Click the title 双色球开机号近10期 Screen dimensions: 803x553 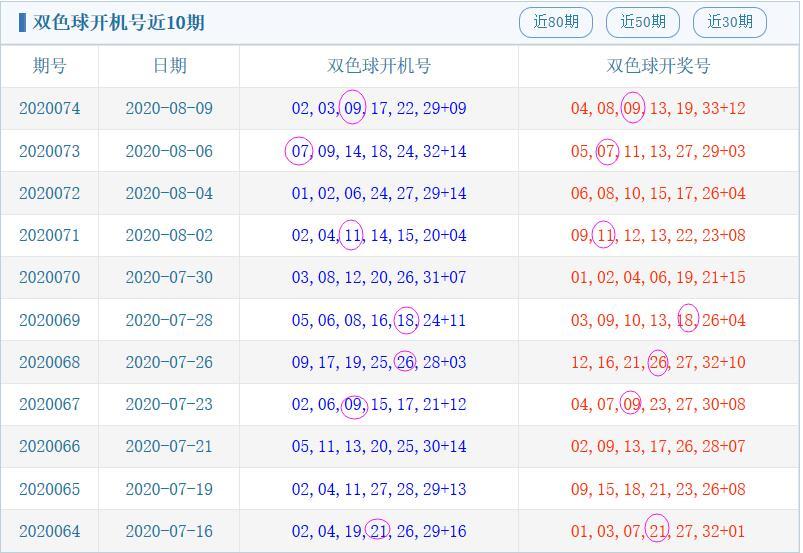click(x=118, y=23)
